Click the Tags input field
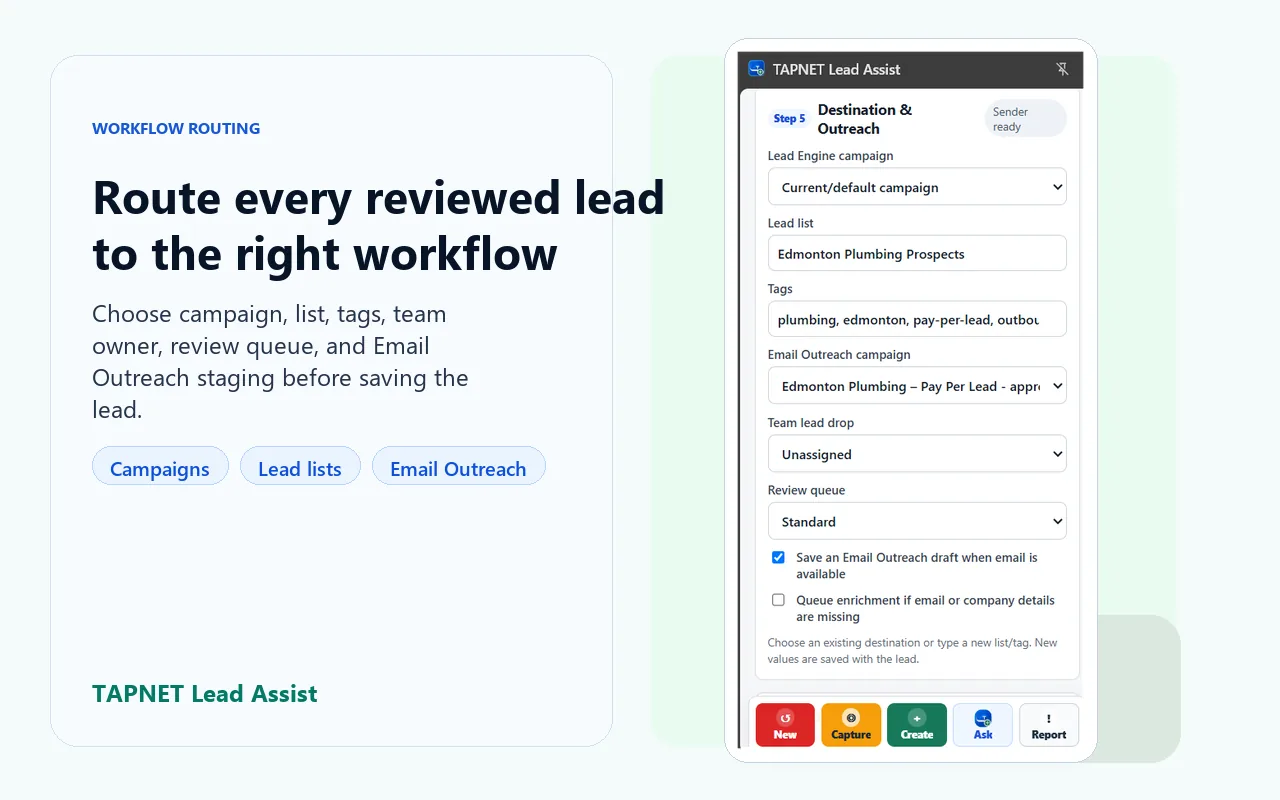This screenshot has width=1280, height=800. click(x=917, y=319)
